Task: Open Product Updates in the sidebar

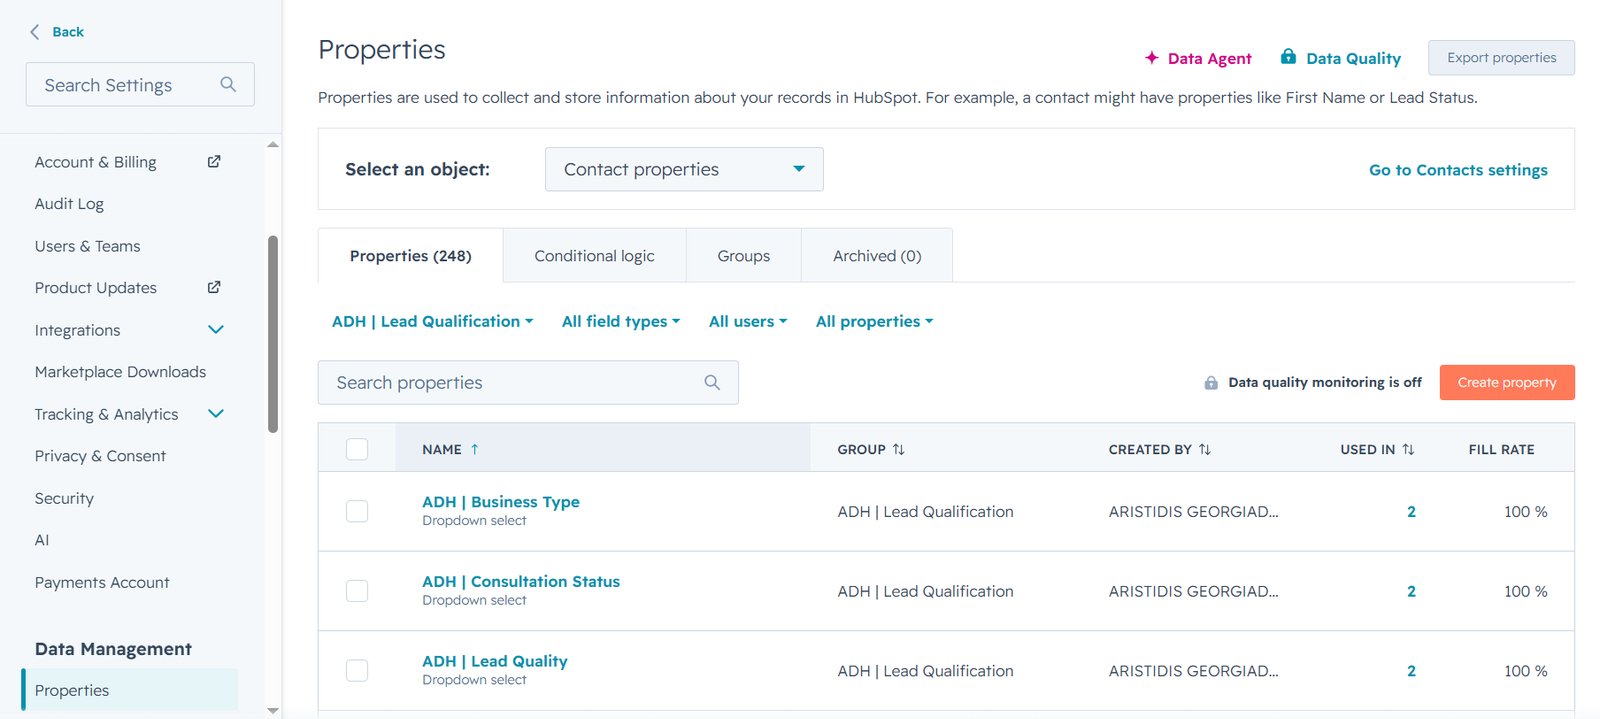Action: coord(96,288)
